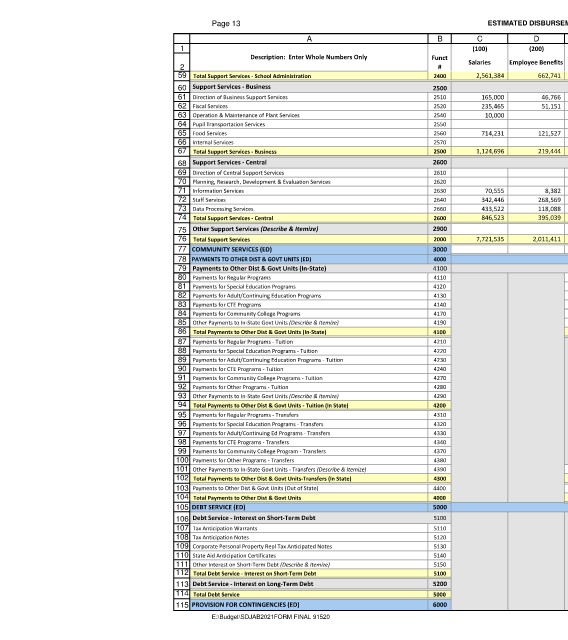The width and height of the screenshot is (568, 640).
Task: Select 'Direction of Central Support Services' cell
Action: 309,173
